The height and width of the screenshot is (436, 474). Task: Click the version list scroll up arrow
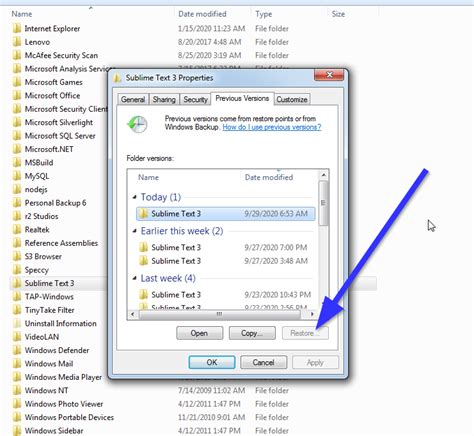pos(323,175)
